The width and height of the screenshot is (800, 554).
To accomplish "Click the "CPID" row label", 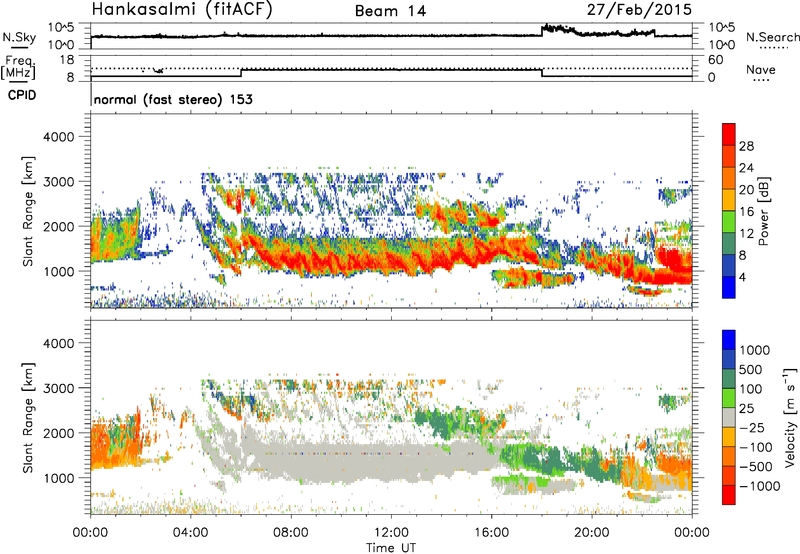I will [22, 95].
